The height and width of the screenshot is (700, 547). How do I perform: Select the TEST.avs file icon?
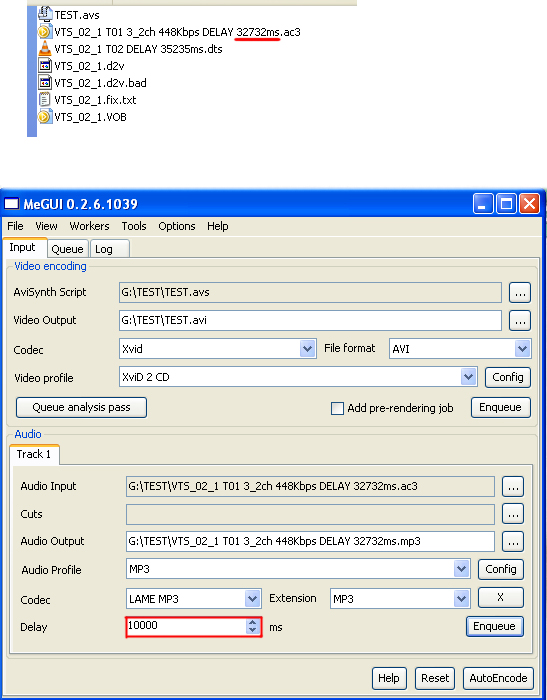point(45,14)
